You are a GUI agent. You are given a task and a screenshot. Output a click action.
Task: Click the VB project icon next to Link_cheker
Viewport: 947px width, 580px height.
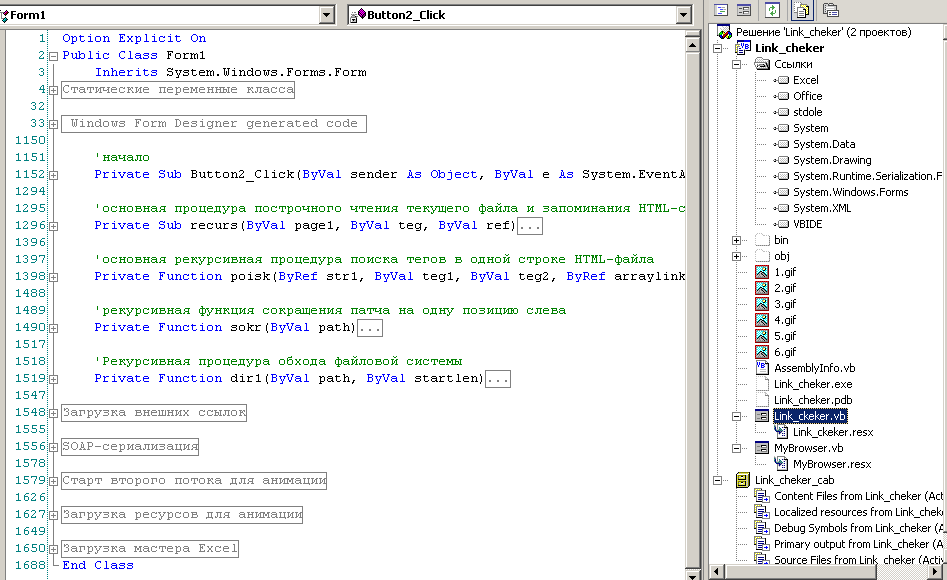(743, 48)
